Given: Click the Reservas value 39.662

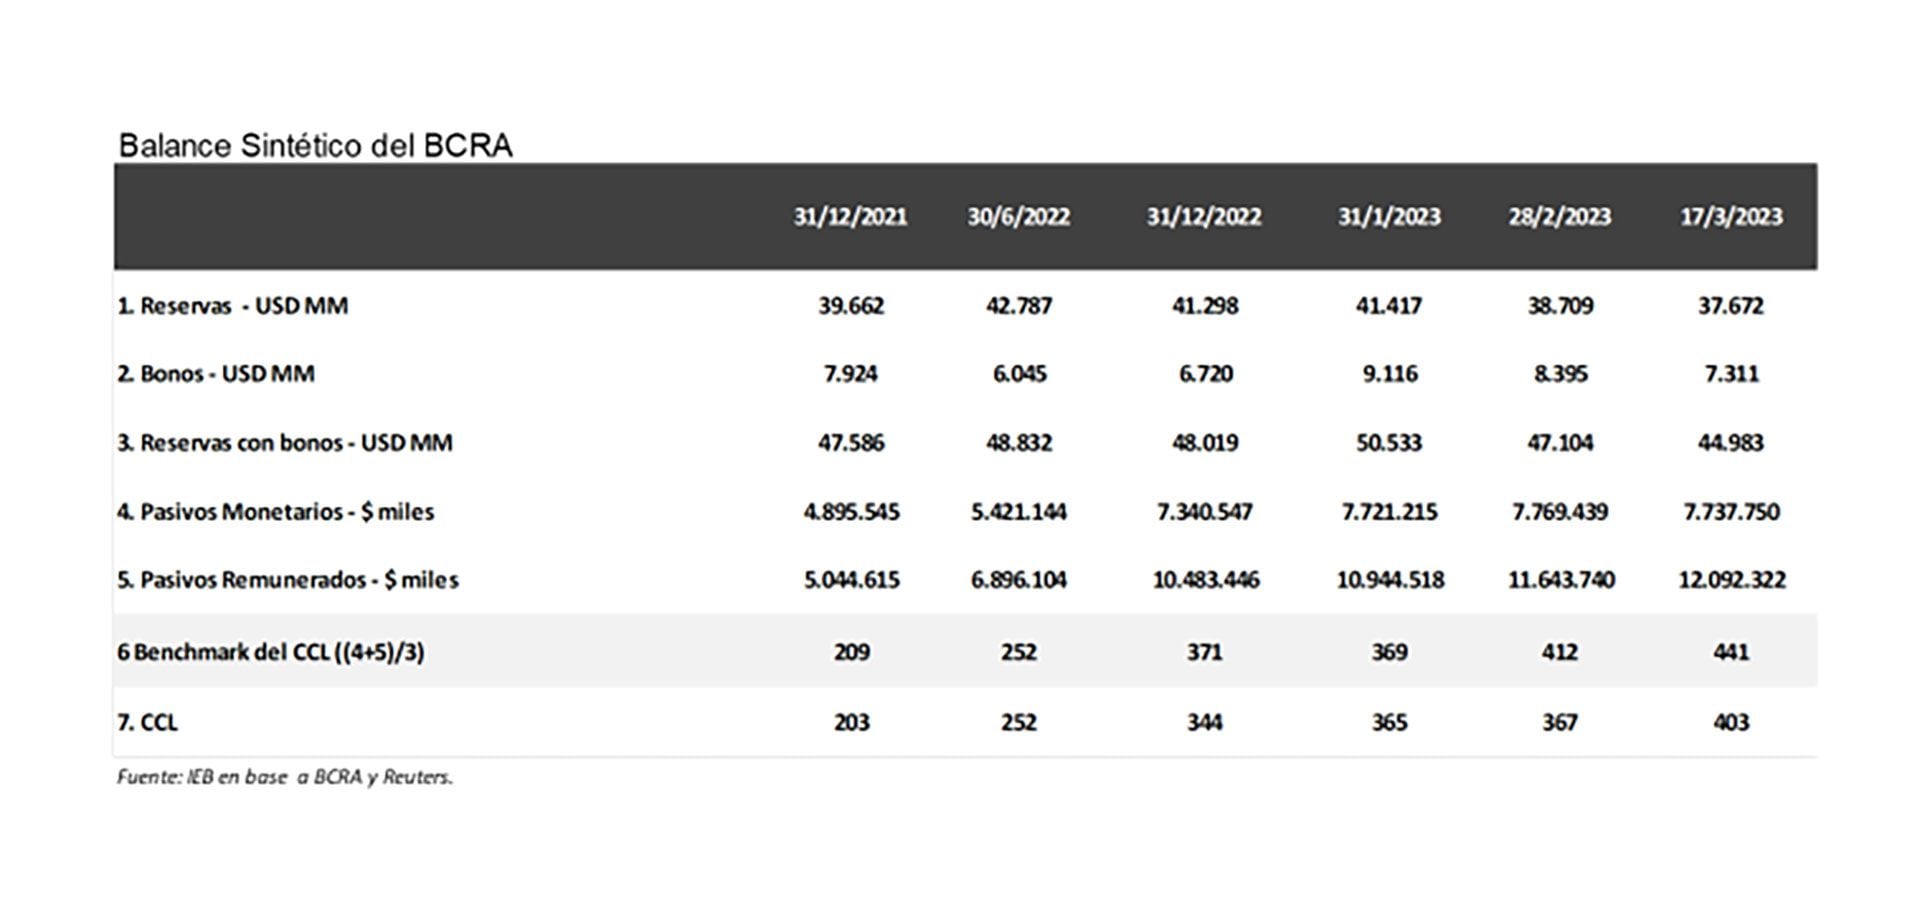Looking at the screenshot, I should coord(851,306).
